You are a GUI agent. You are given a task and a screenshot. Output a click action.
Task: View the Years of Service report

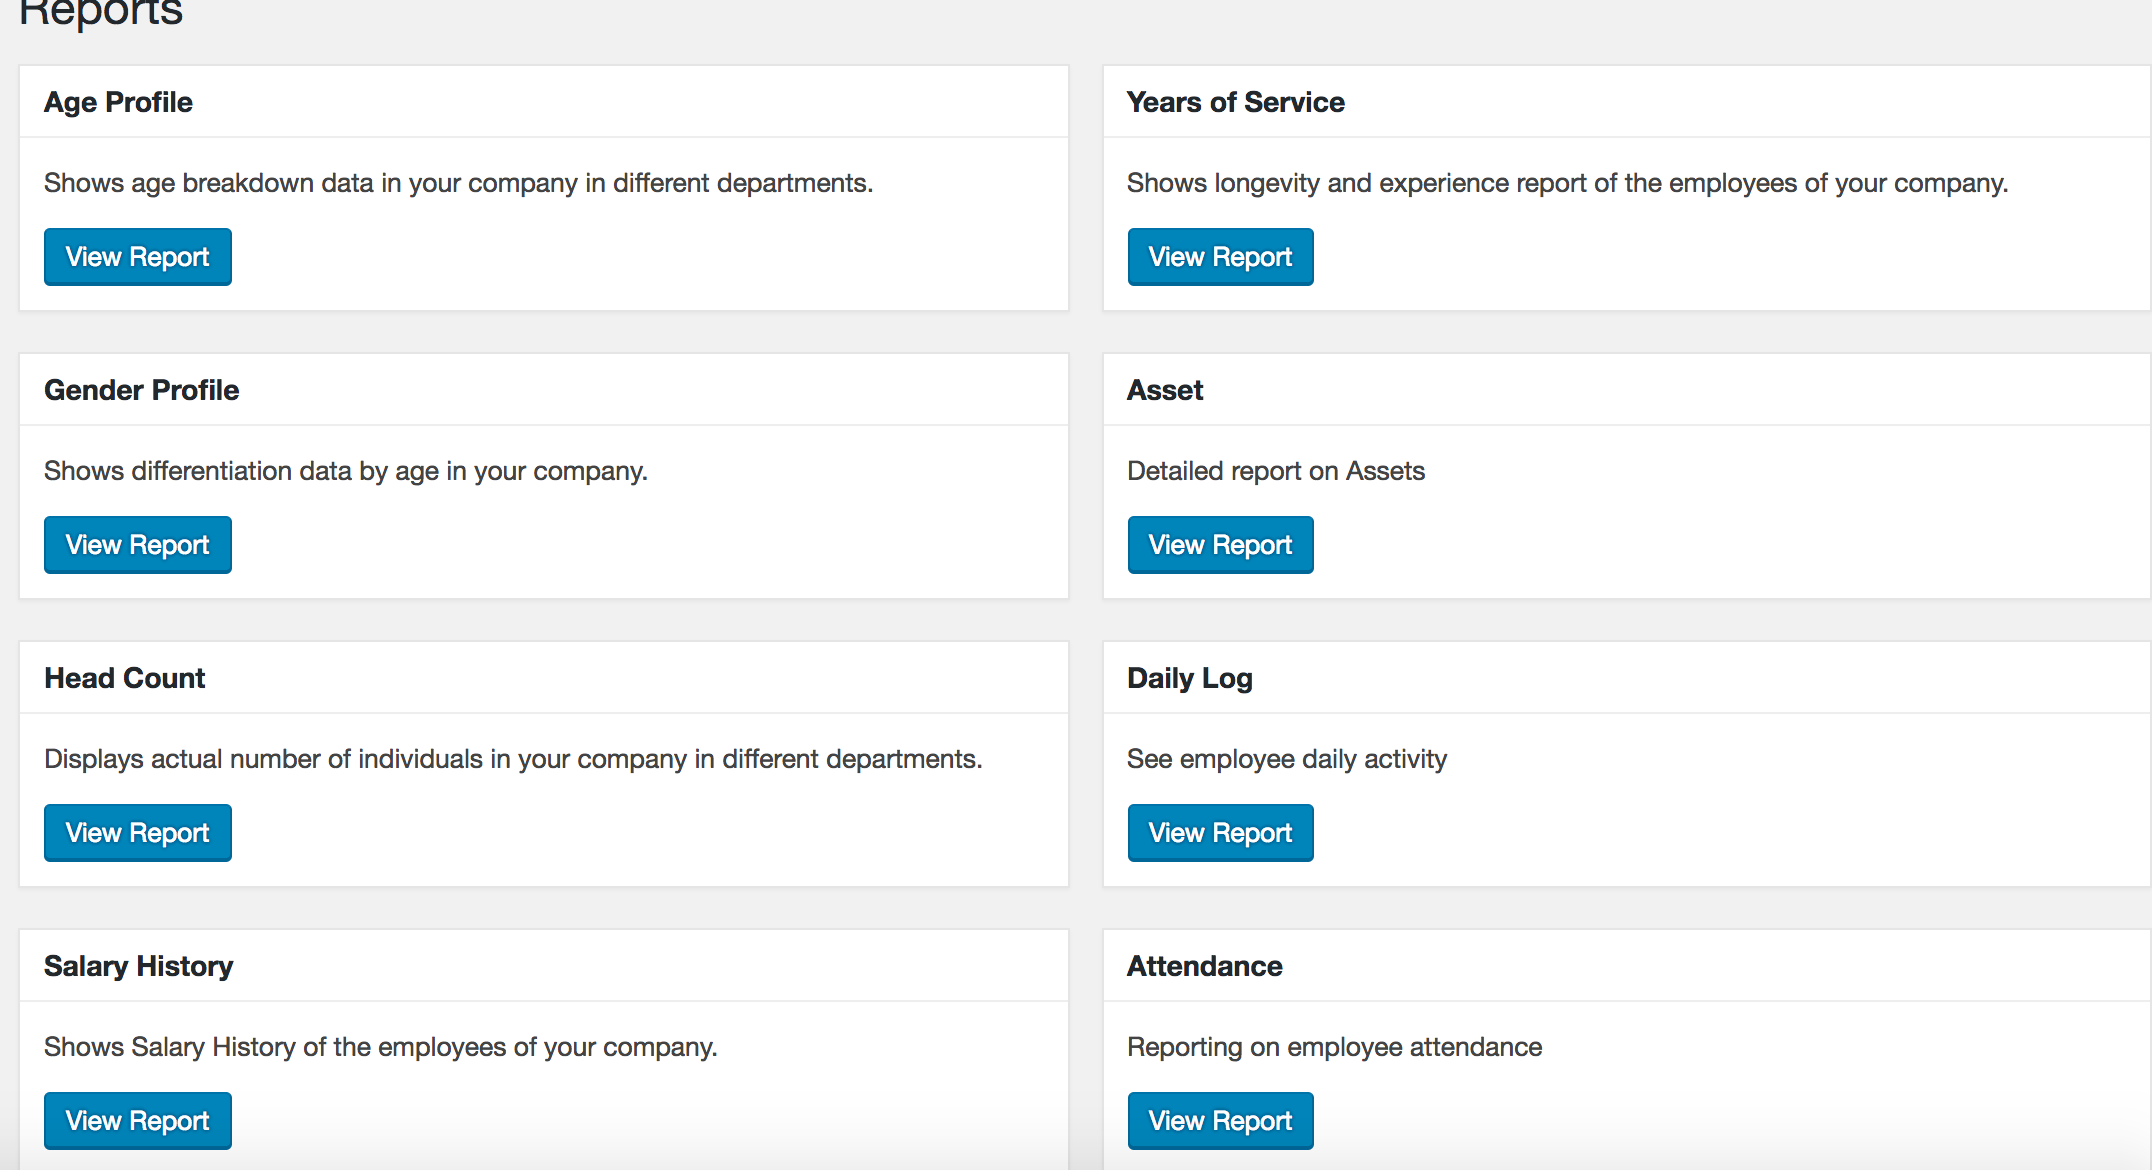click(1221, 257)
